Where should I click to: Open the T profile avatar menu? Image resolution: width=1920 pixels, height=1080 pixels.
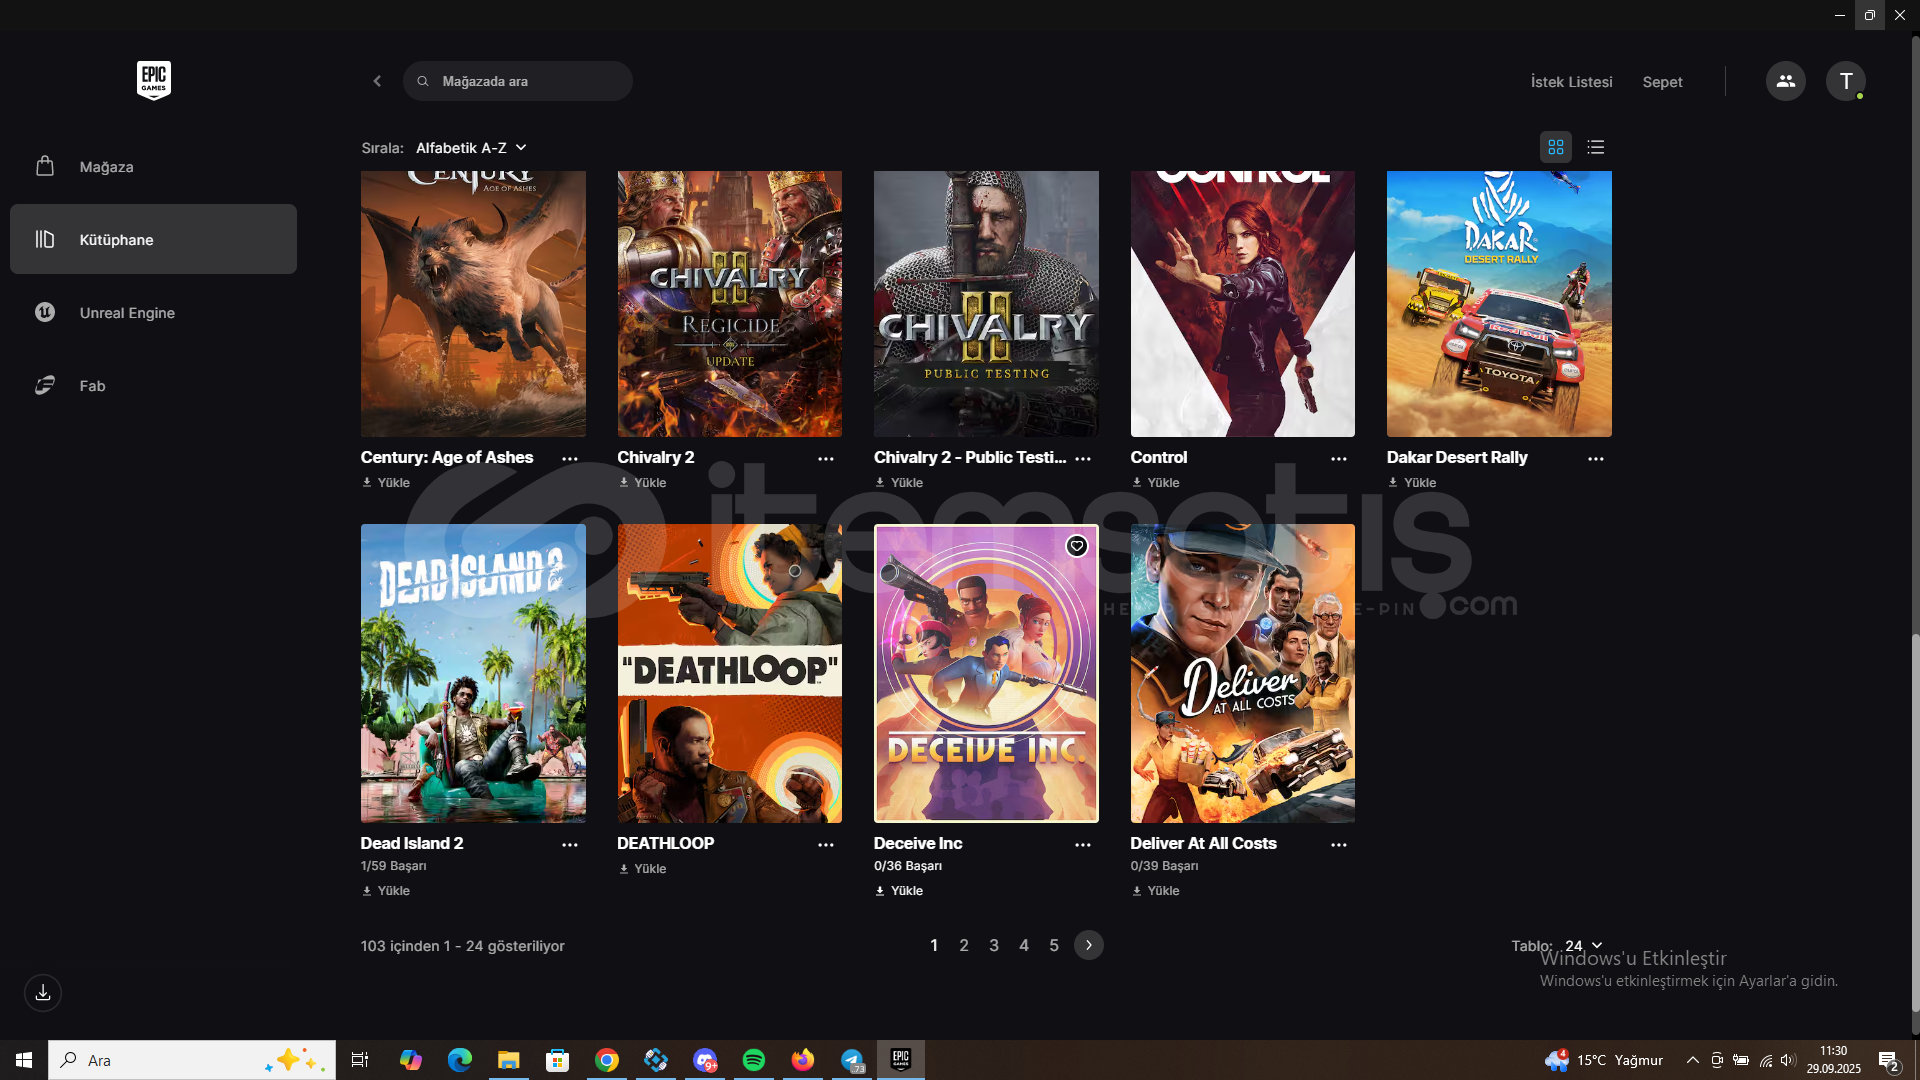(x=1845, y=81)
